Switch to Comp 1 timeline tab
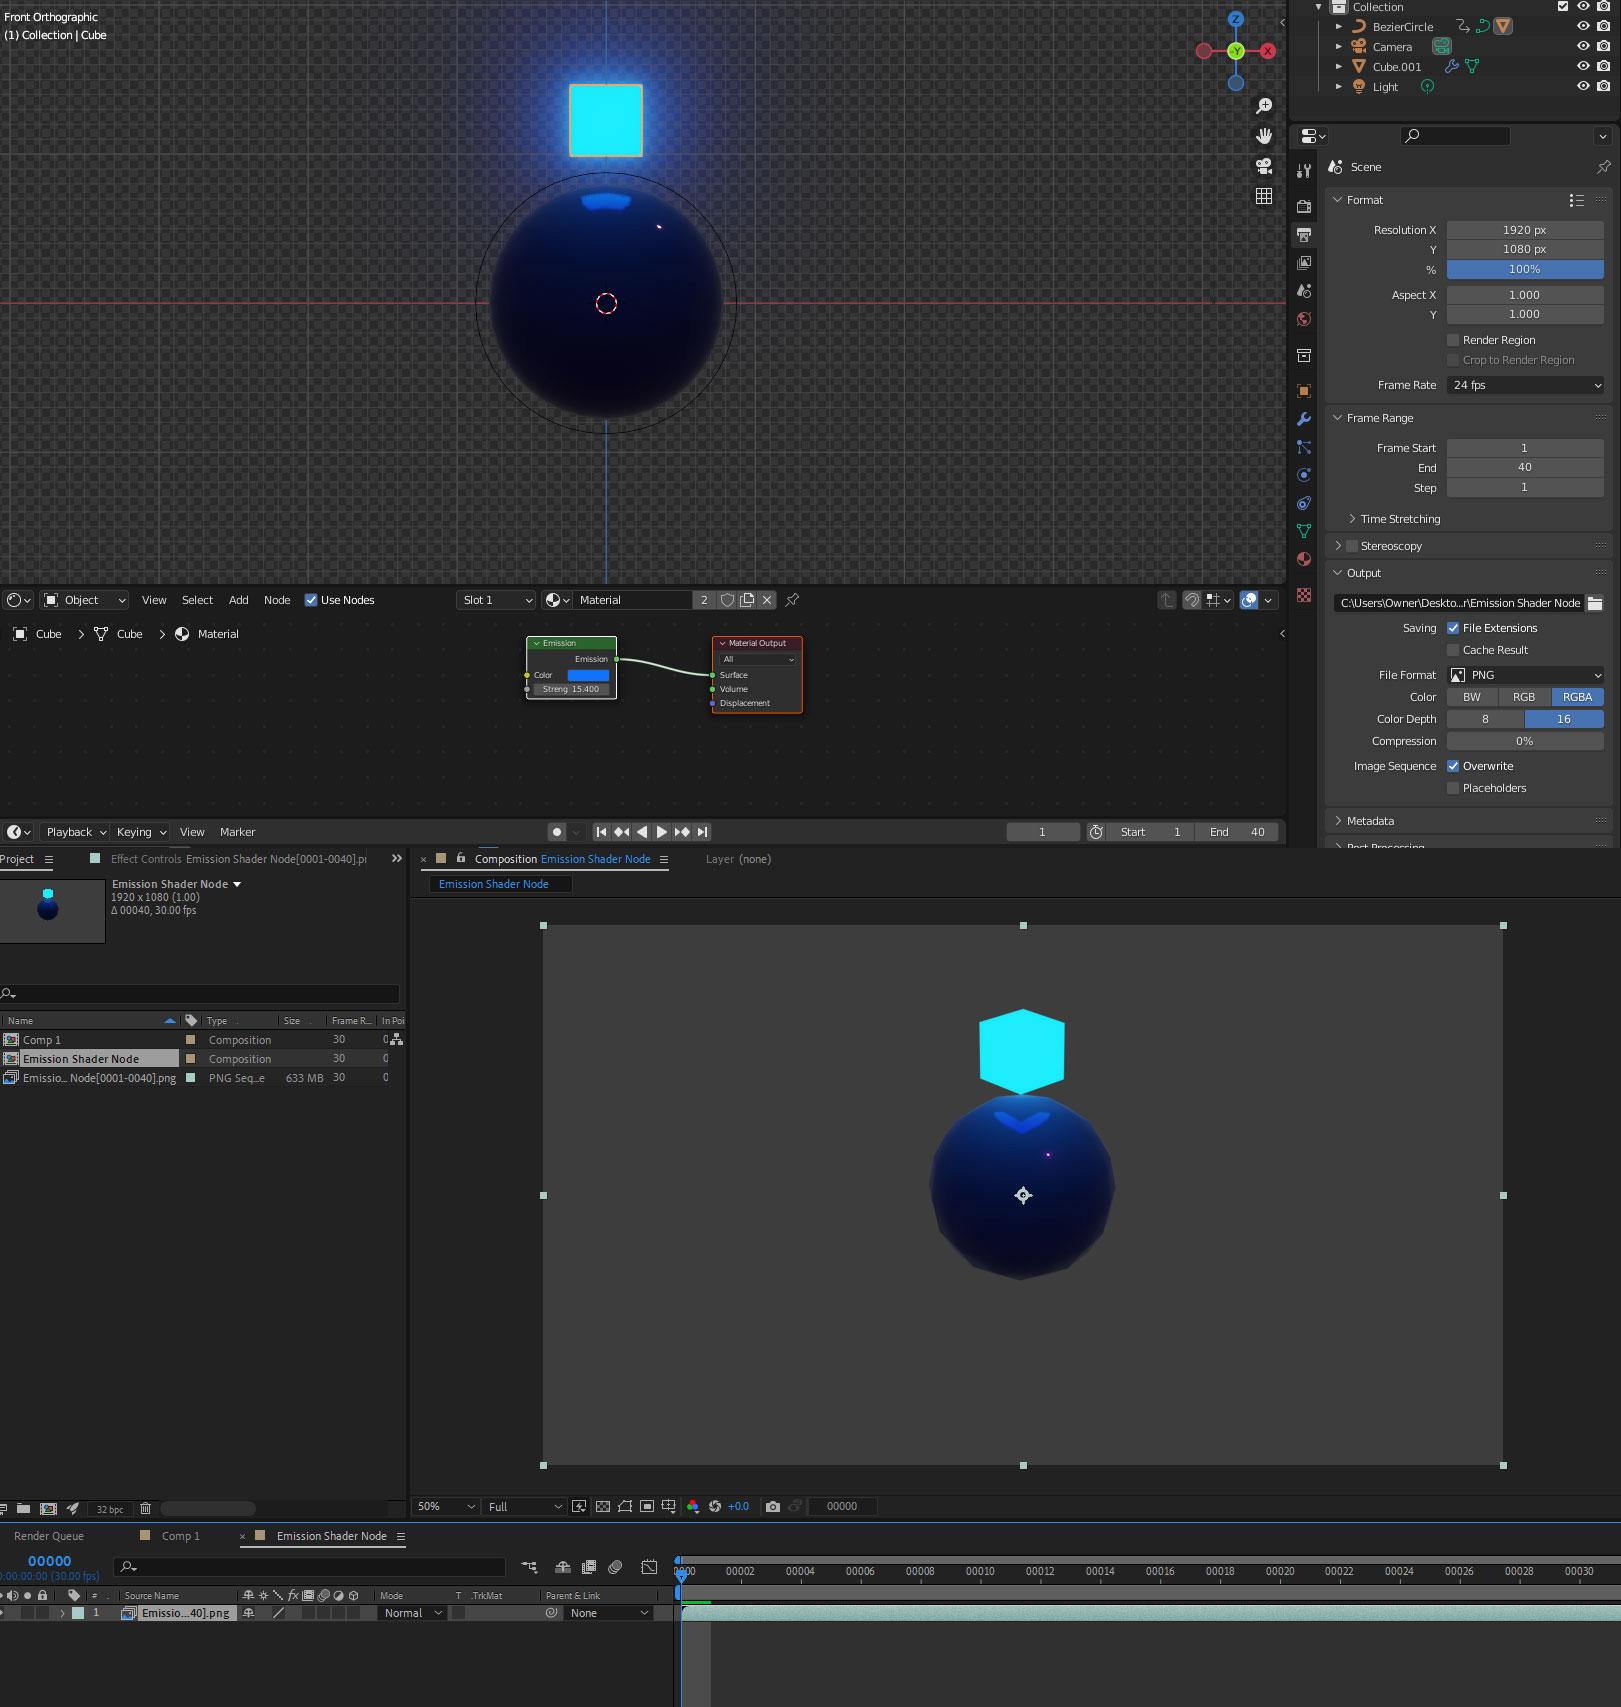This screenshot has width=1621, height=1707. [181, 1536]
